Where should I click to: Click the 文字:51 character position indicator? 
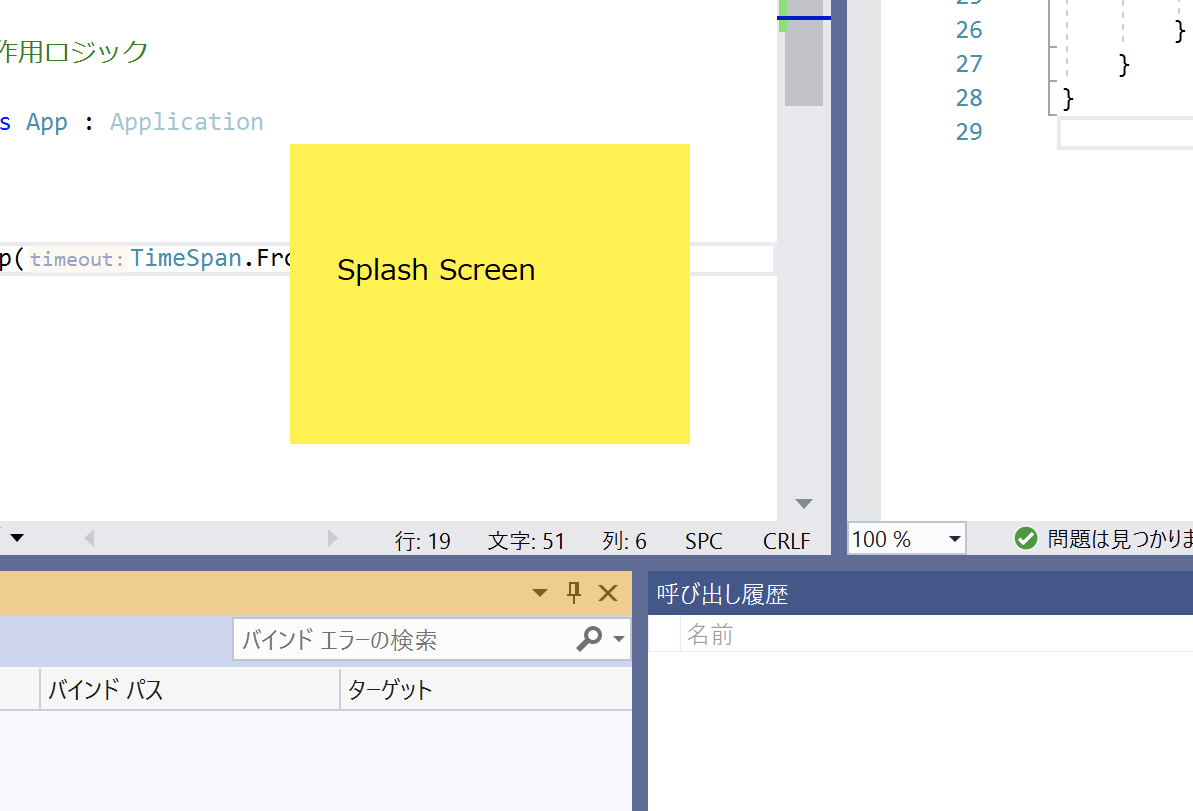click(527, 540)
